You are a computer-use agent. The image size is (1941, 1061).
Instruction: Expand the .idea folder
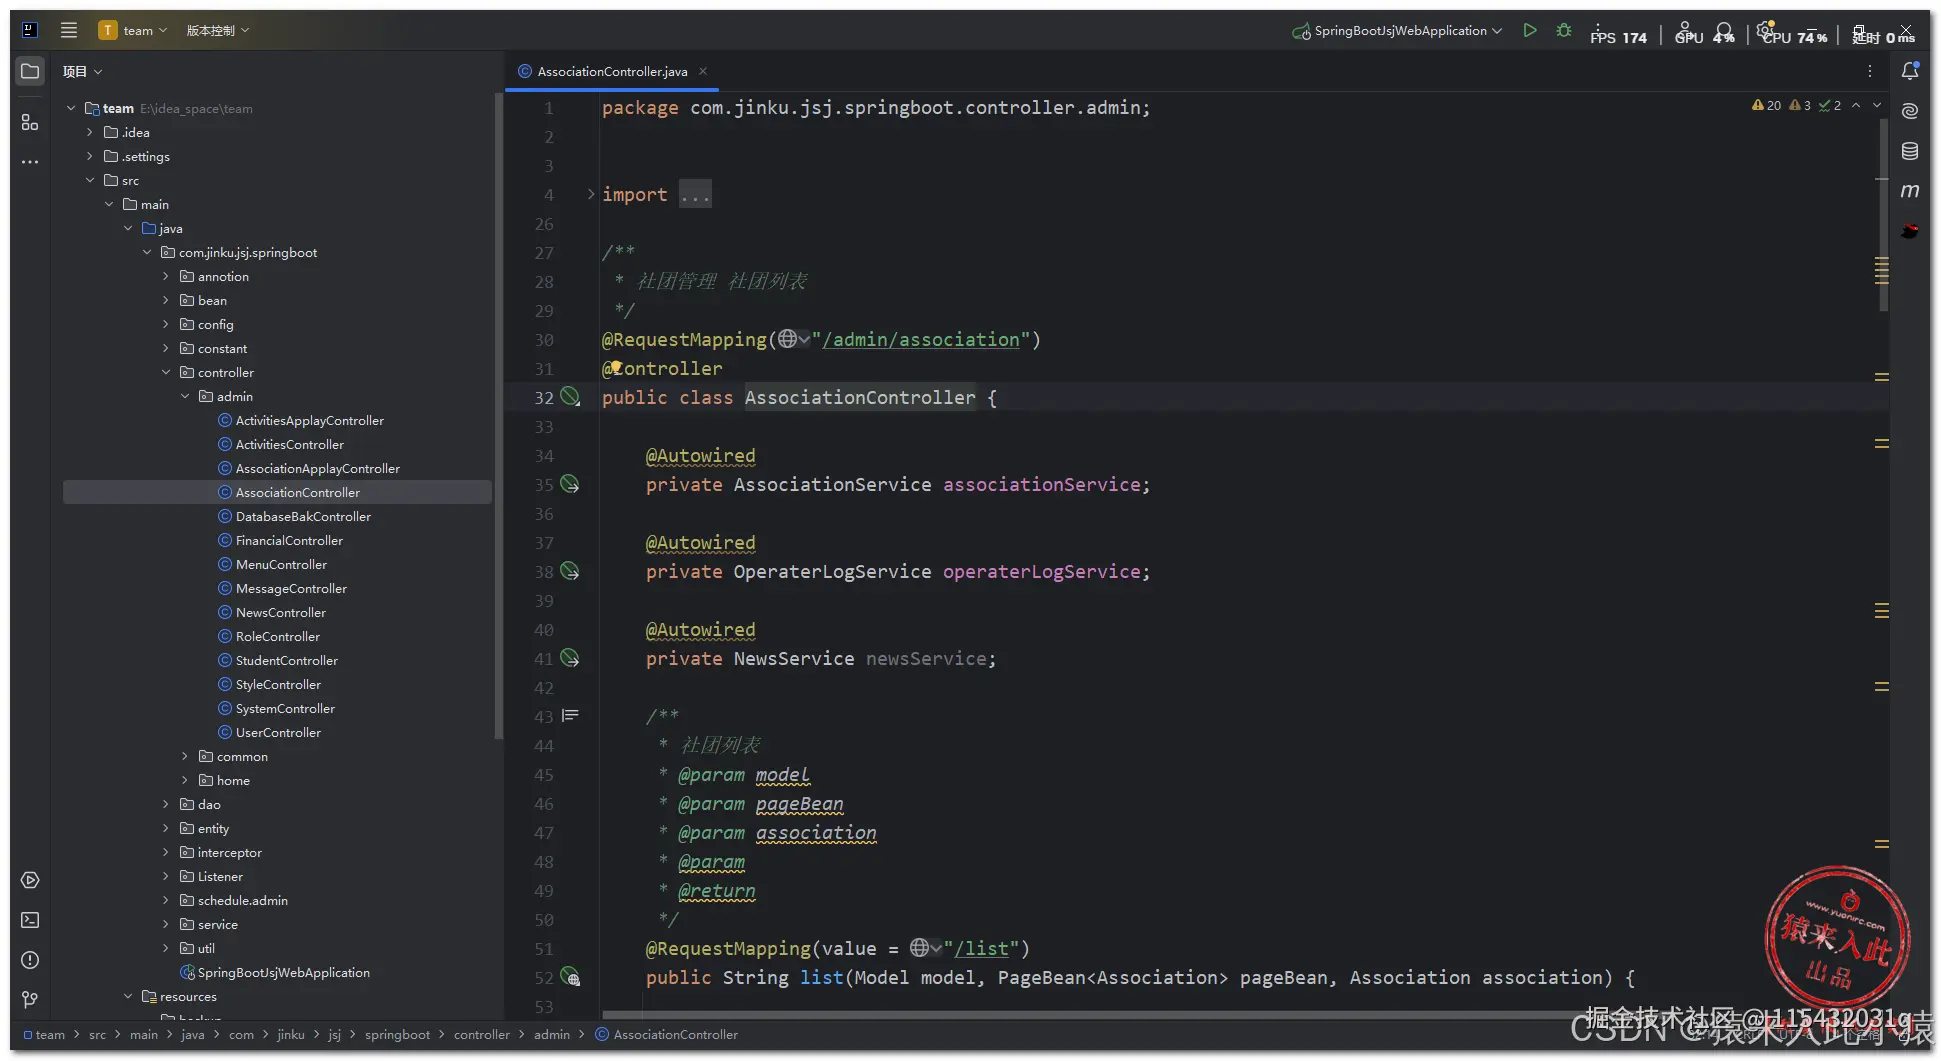(x=89, y=132)
